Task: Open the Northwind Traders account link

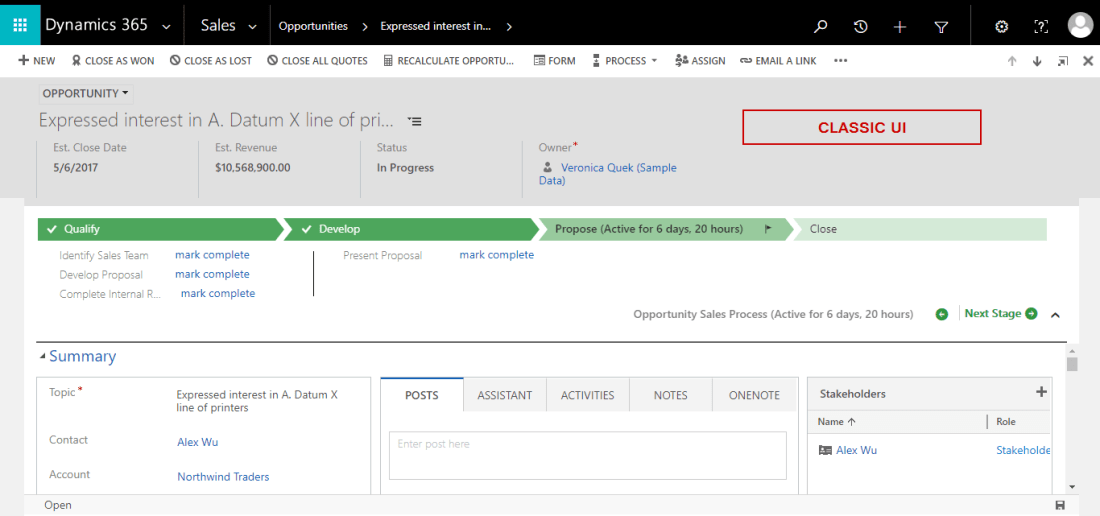Action: click(223, 477)
